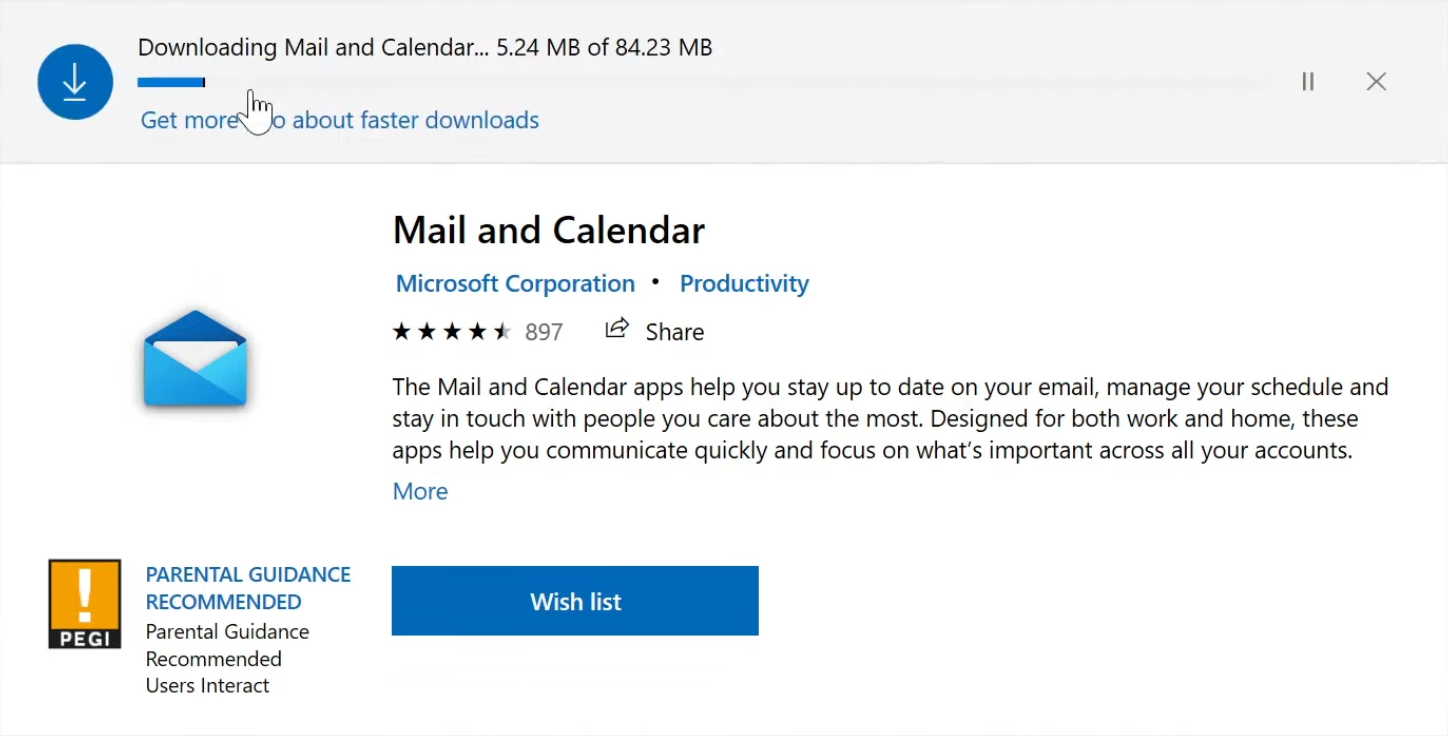This screenshot has width=1448, height=736.
Task: Click the app description paragraph
Action: coord(890,418)
